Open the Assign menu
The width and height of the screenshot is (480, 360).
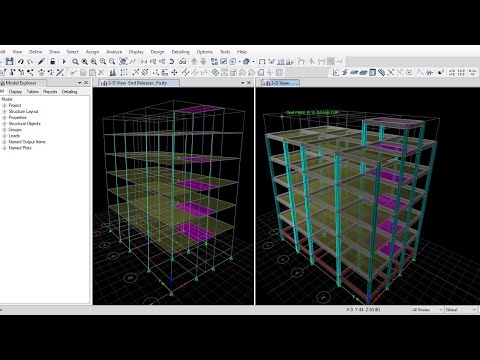[92, 52]
